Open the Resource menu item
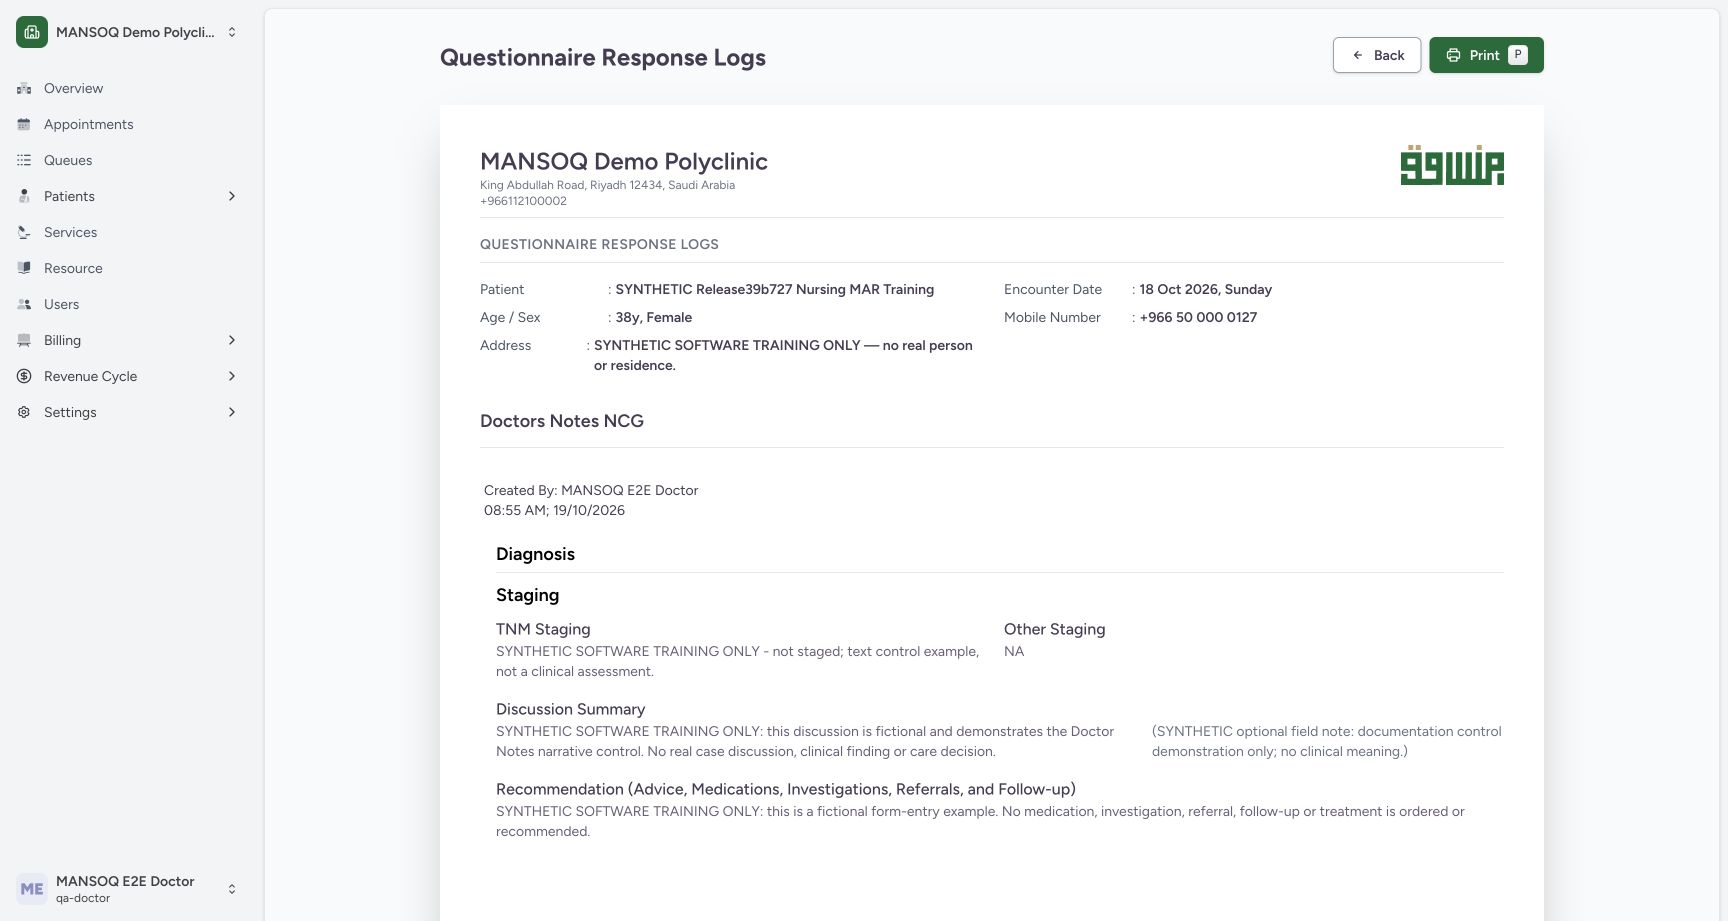1728x921 pixels. point(128,268)
